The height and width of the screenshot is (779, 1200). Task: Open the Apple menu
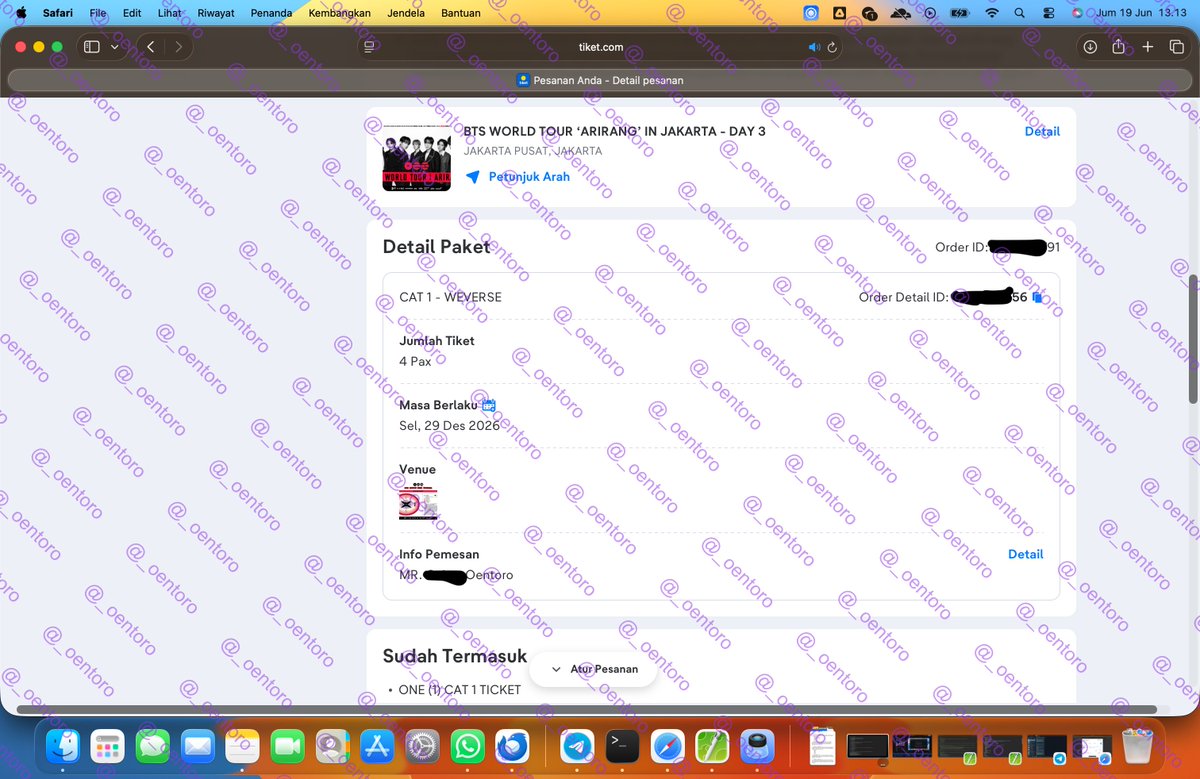coord(21,13)
